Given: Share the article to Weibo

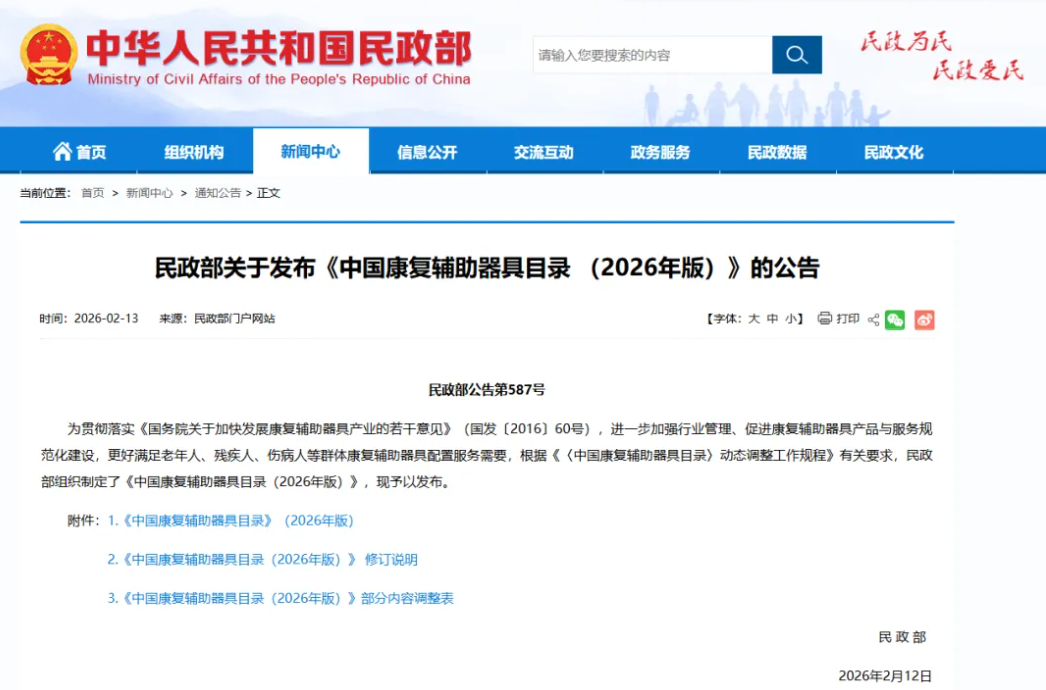Looking at the screenshot, I should coord(923,319).
